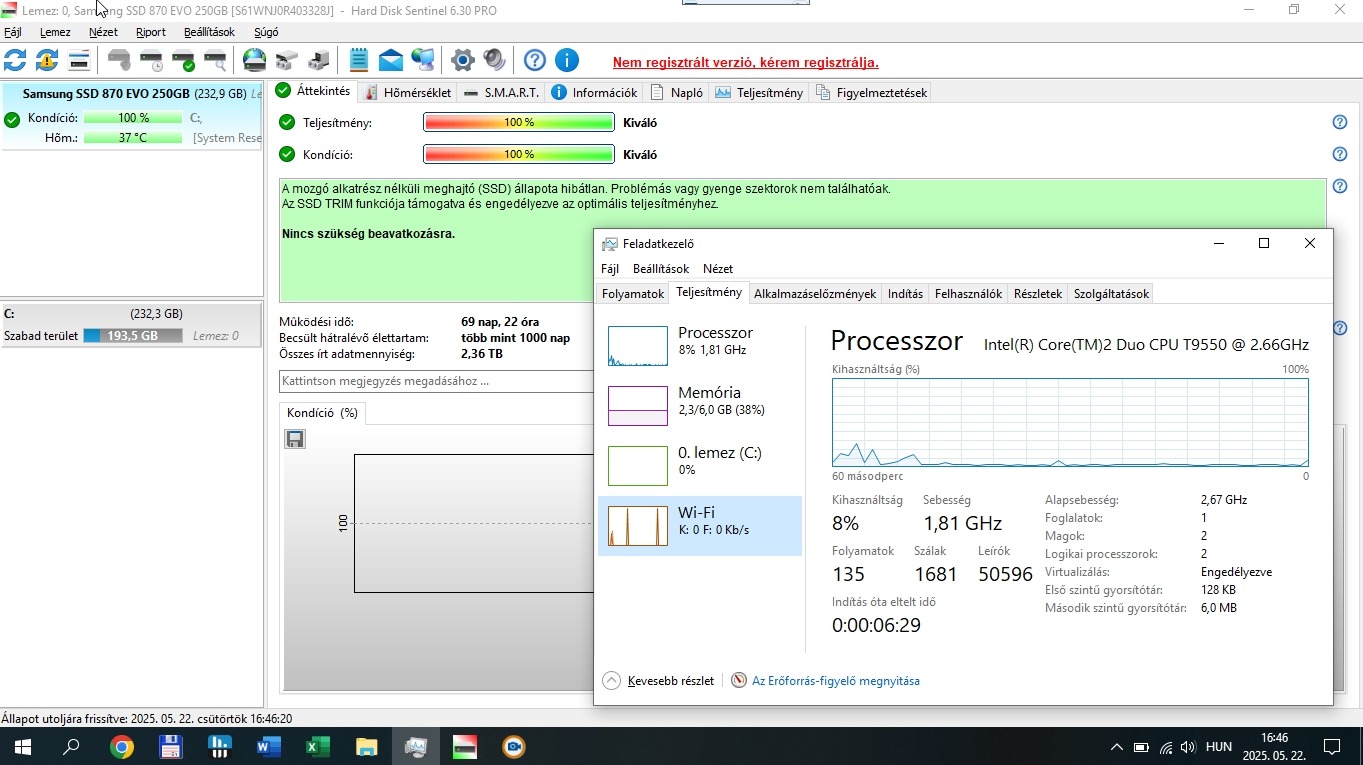Select the Samsung SSD 870 EVO disk entry

(x=131, y=116)
